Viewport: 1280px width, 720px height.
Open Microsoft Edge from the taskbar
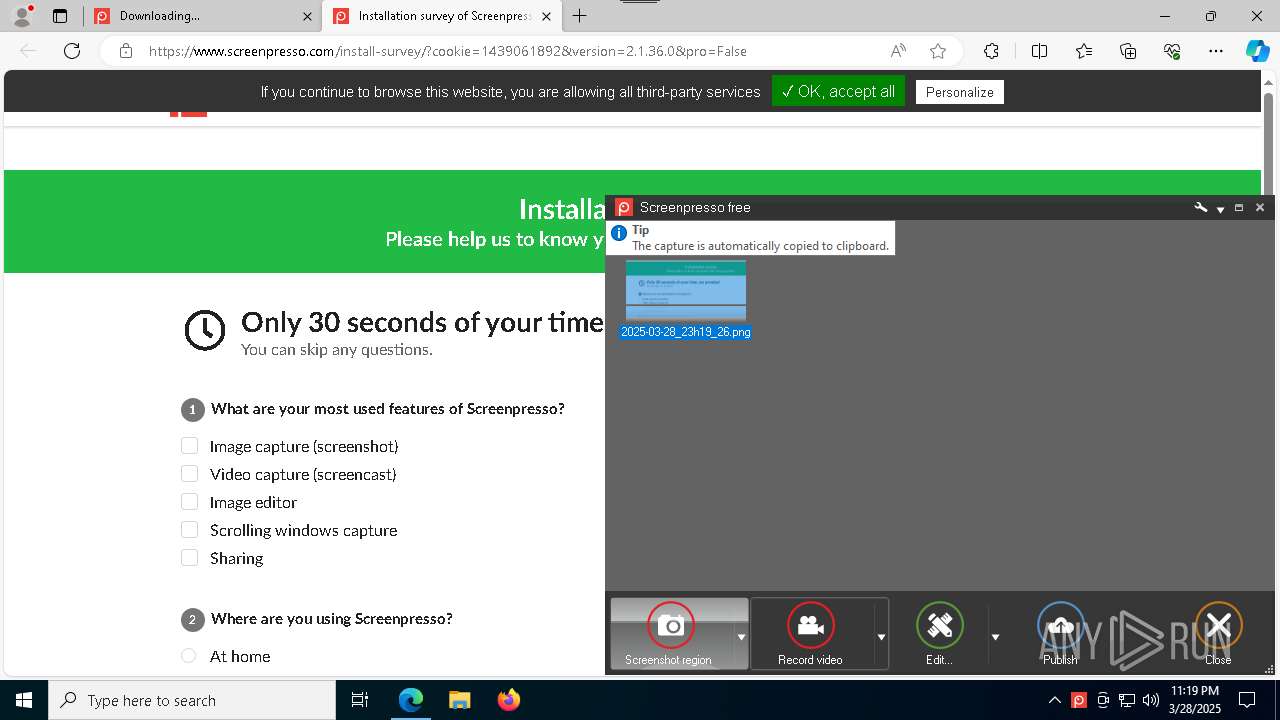coord(411,700)
